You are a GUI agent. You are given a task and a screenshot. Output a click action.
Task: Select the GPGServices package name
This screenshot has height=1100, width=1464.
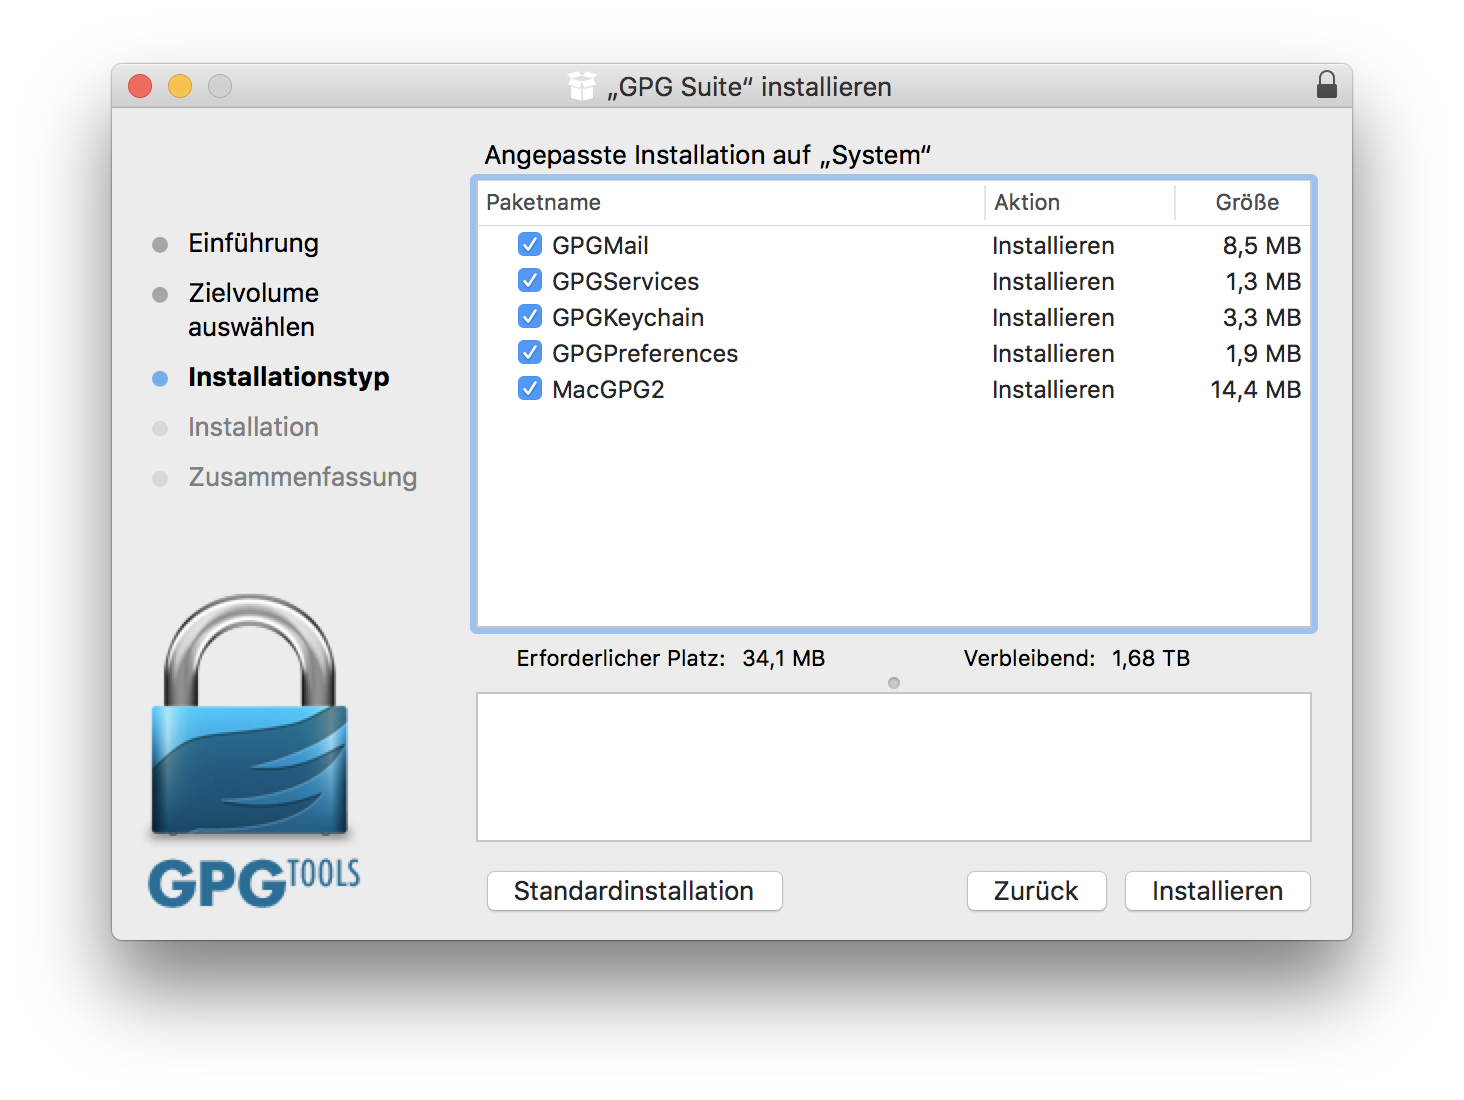coord(626,281)
